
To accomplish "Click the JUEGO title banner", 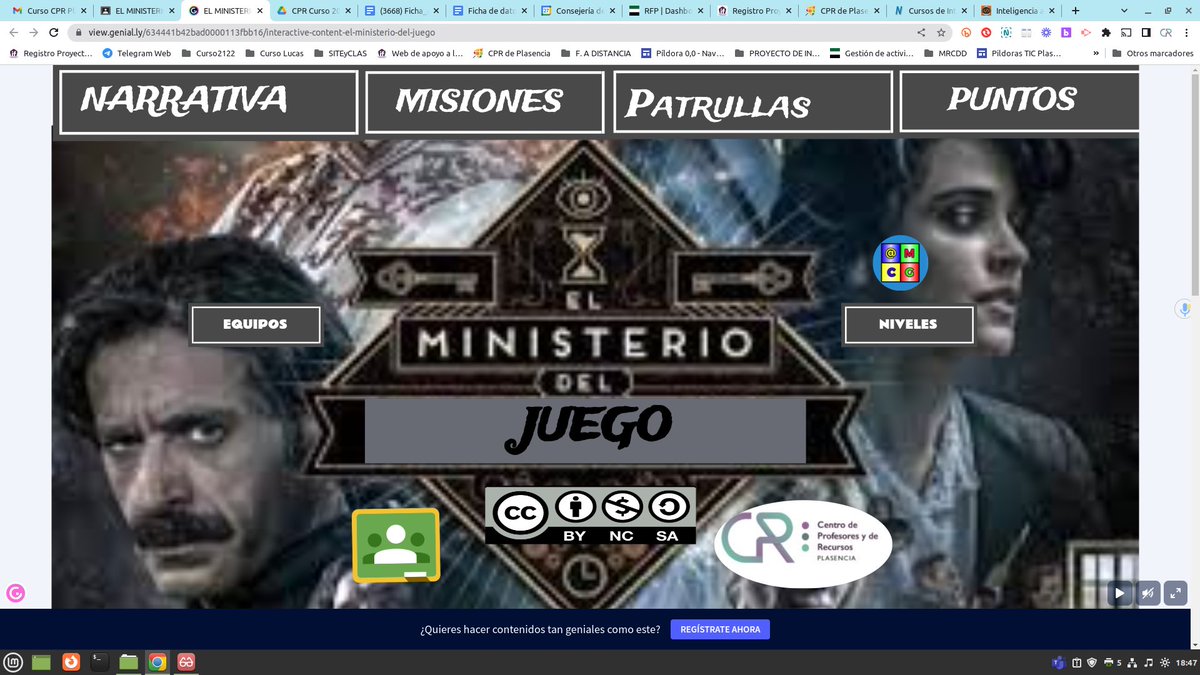I will coord(586,429).
